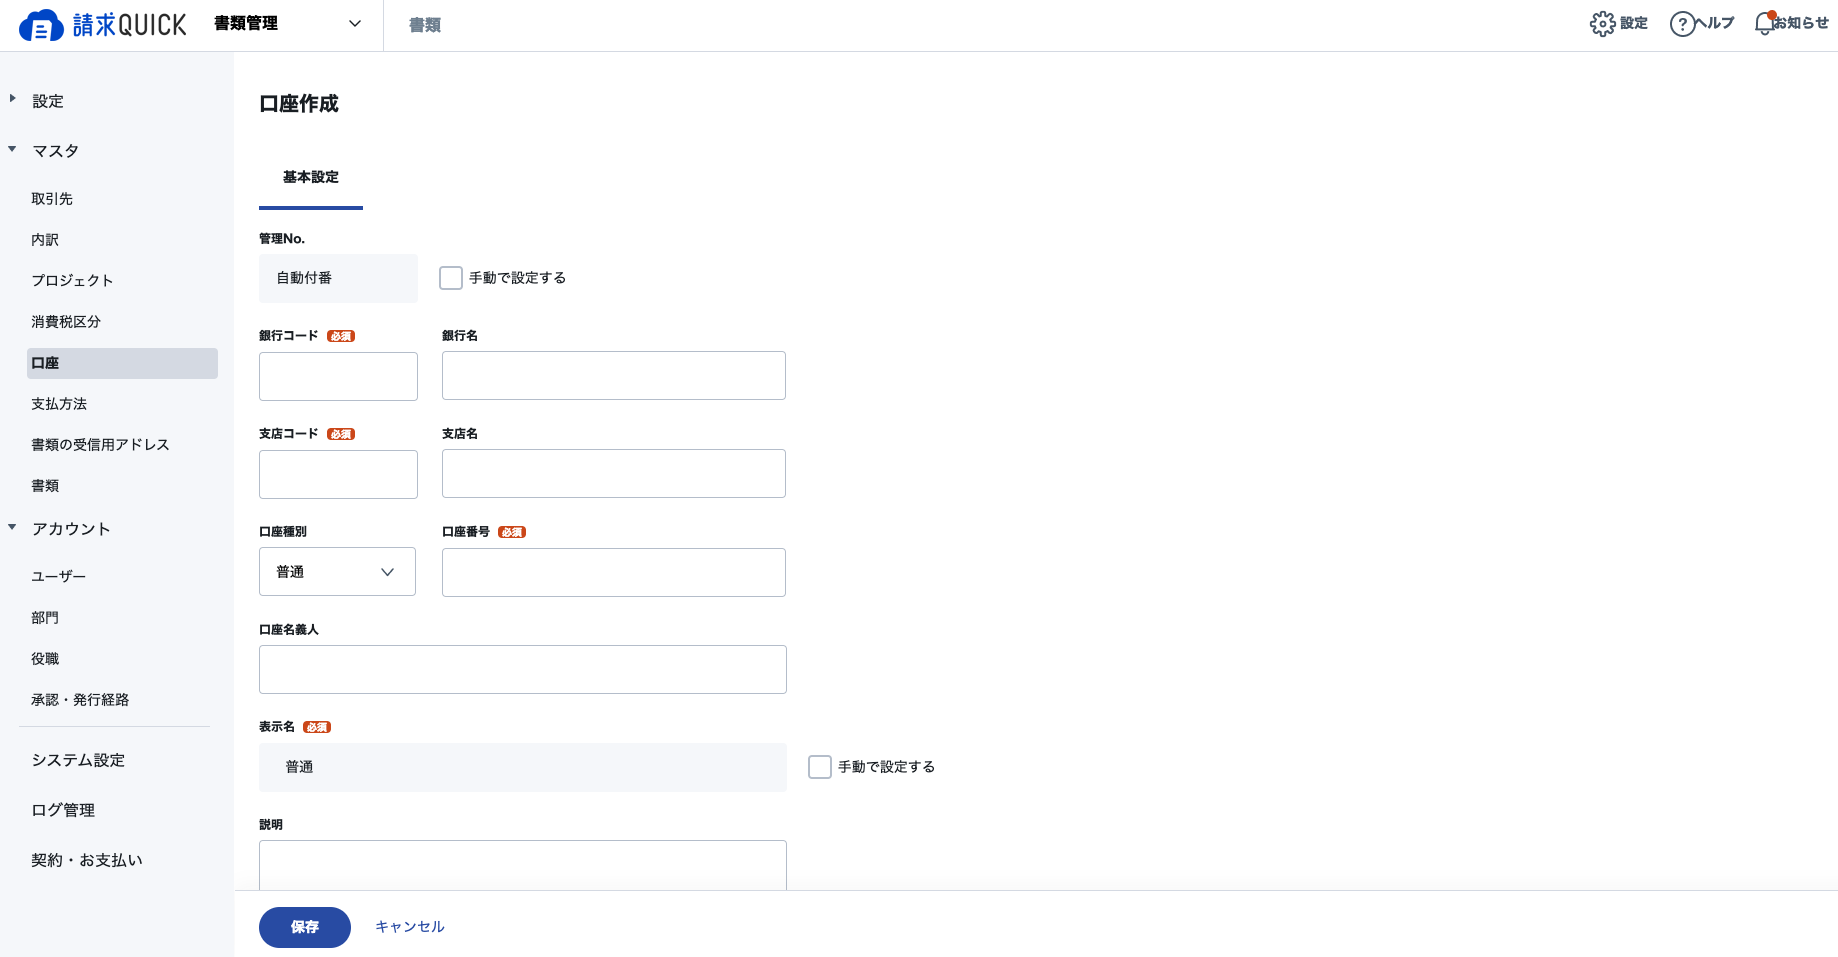This screenshot has width=1838, height=957.
Task: Collapse the マスタ section in sidebar
Action: coord(12,150)
